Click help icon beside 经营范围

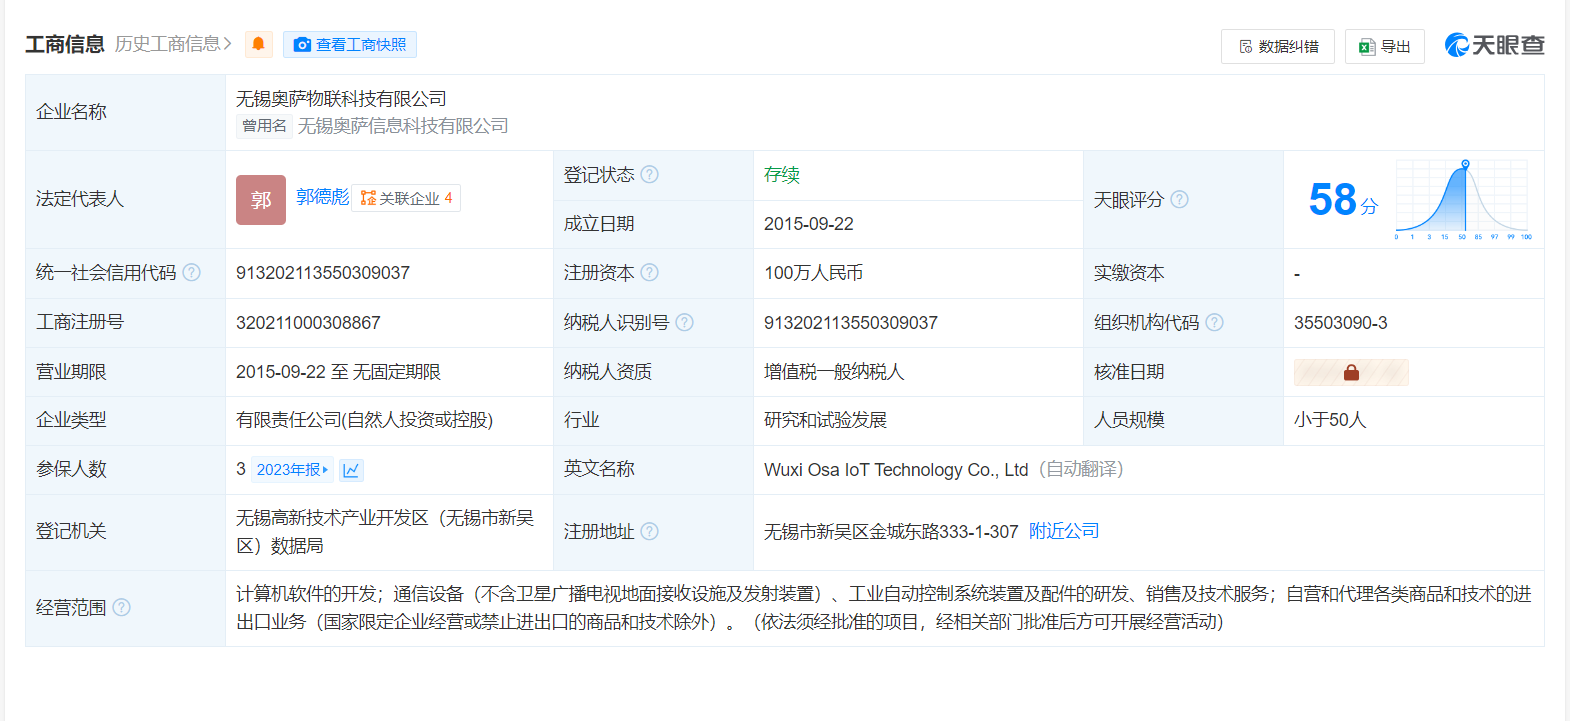pos(121,607)
